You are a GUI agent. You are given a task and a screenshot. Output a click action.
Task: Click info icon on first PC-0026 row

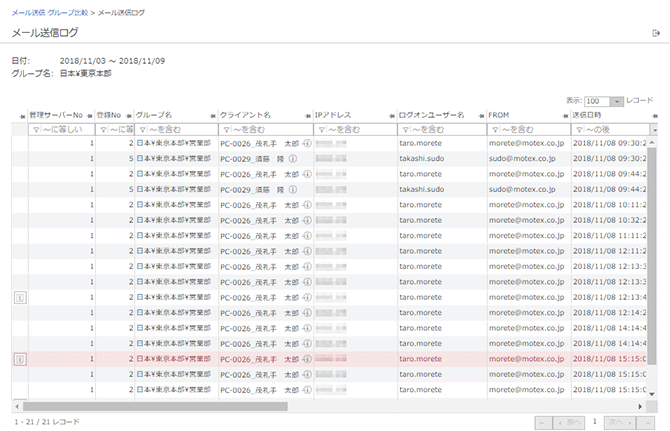[x=306, y=143]
